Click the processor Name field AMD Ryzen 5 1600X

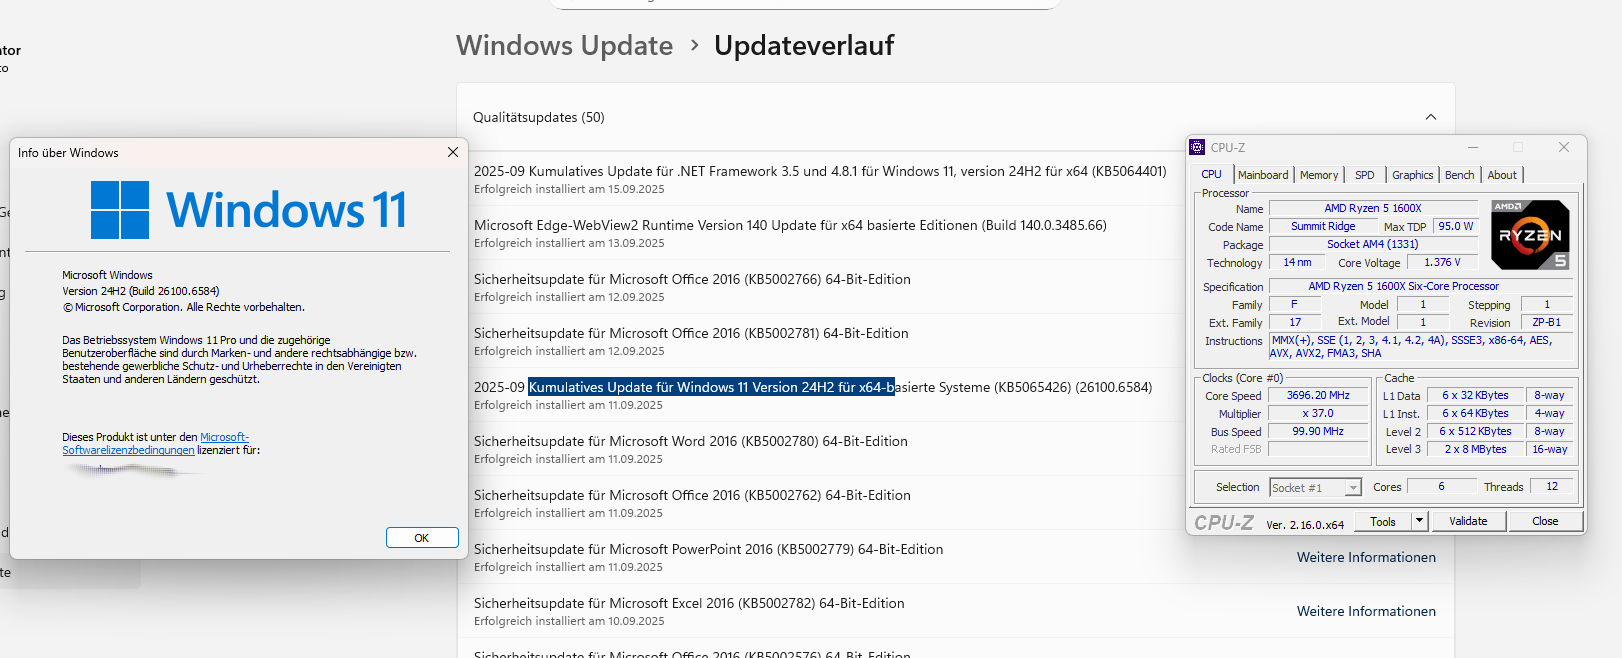[x=1373, y=208]
